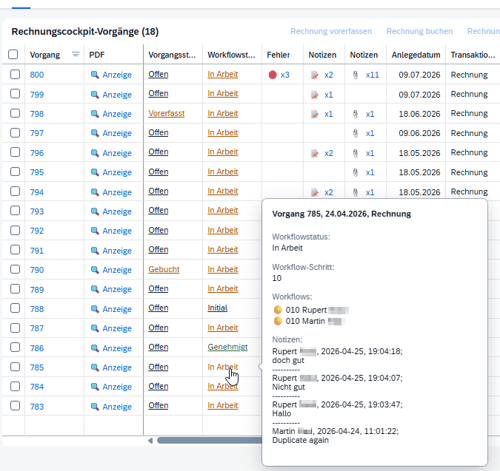
Task: Click the Fehler column header
Action: 278,55
